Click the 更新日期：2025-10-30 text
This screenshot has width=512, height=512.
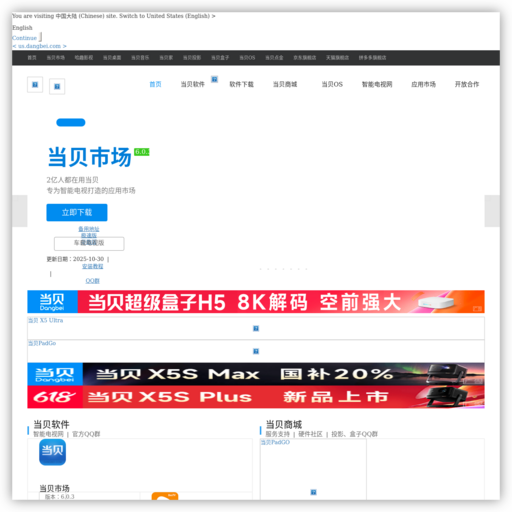pyautogui.click(x=75, y=259)
